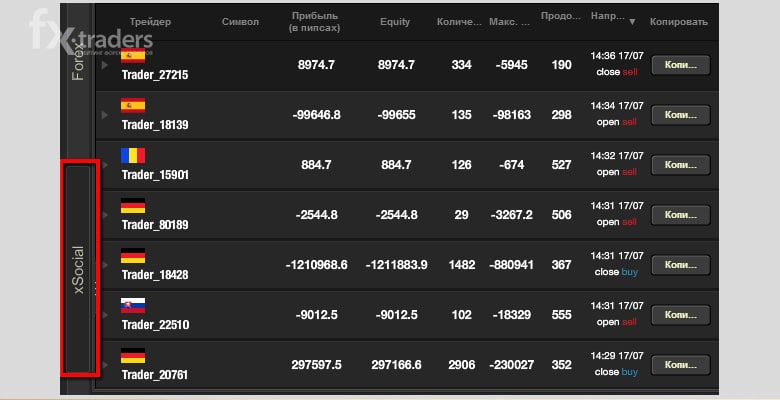Copy Trader_18428 with the Копи... button
Viewport: 780px width, 400px height.
681,265
